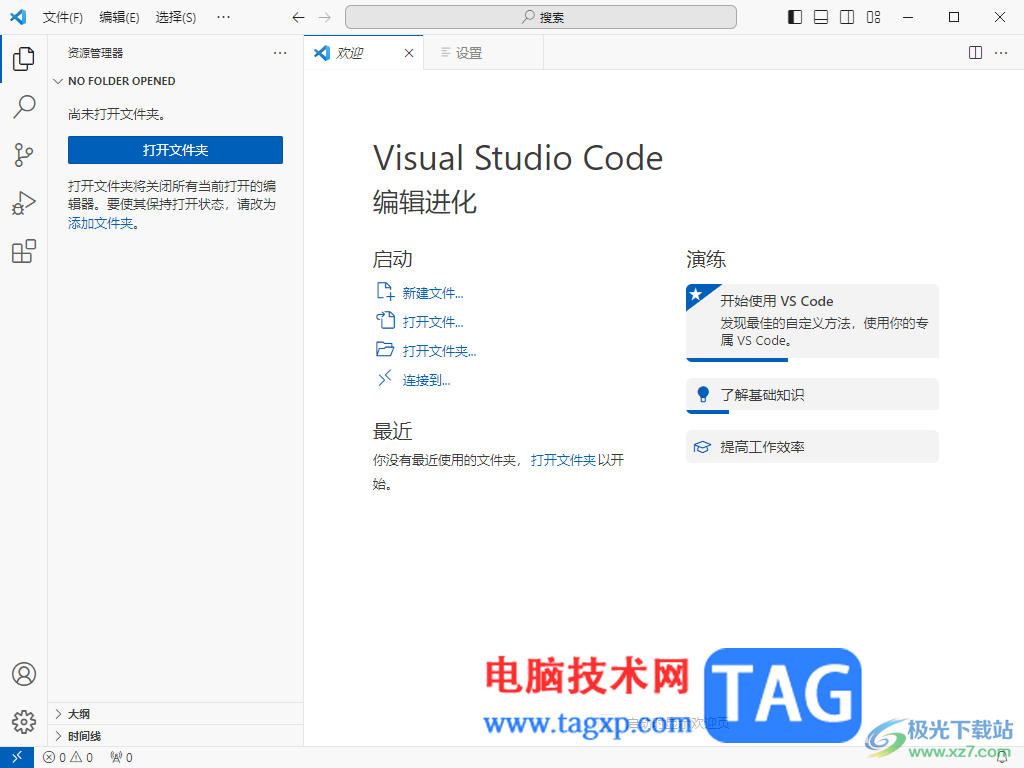Open the customize layout icon
This screenshot has width=1024, height=768.
tap(874, 18)
